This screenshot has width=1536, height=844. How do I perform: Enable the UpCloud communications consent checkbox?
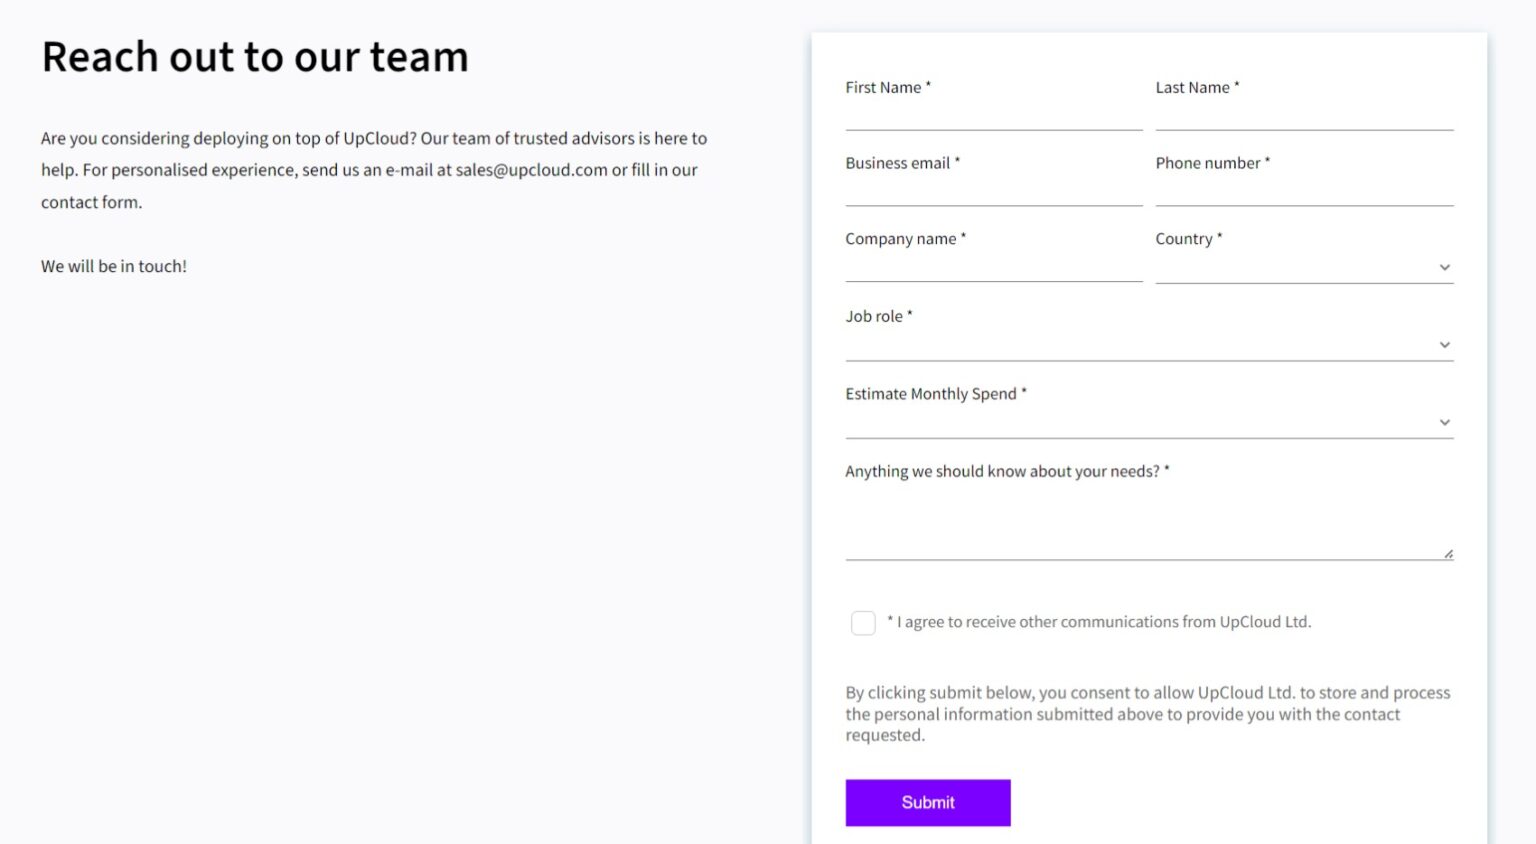[x=862, y=622]
